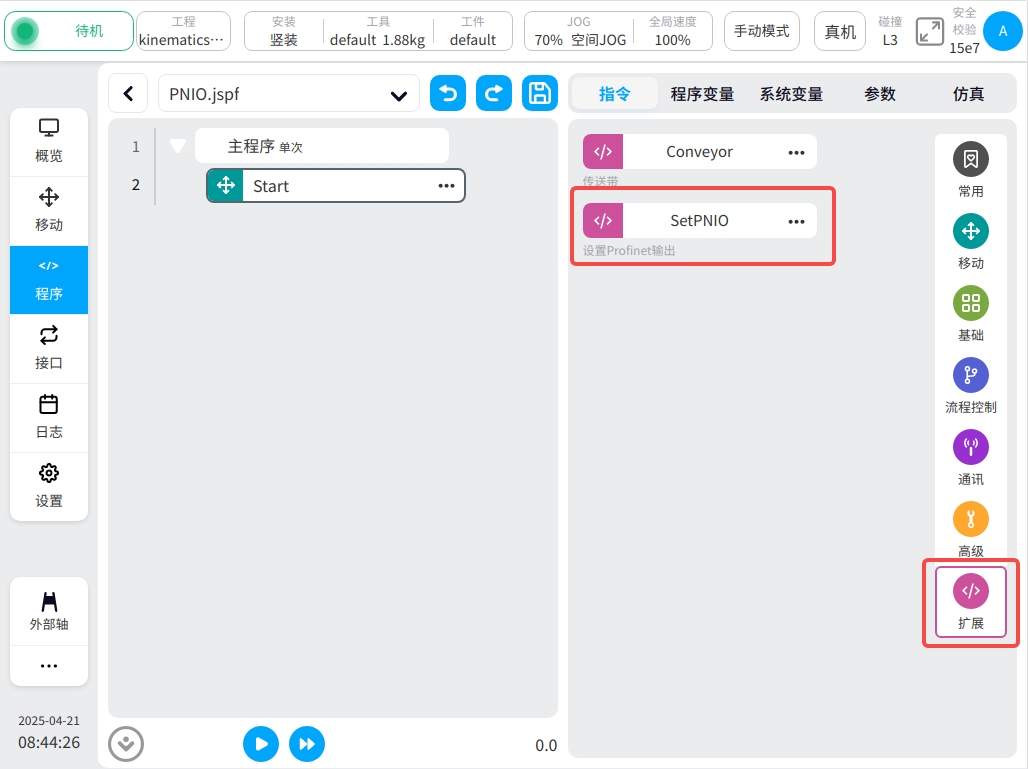The image size is (1028, 769).
Task: Switch to the 仿真 simulation tab
Action: pos(968,94)
